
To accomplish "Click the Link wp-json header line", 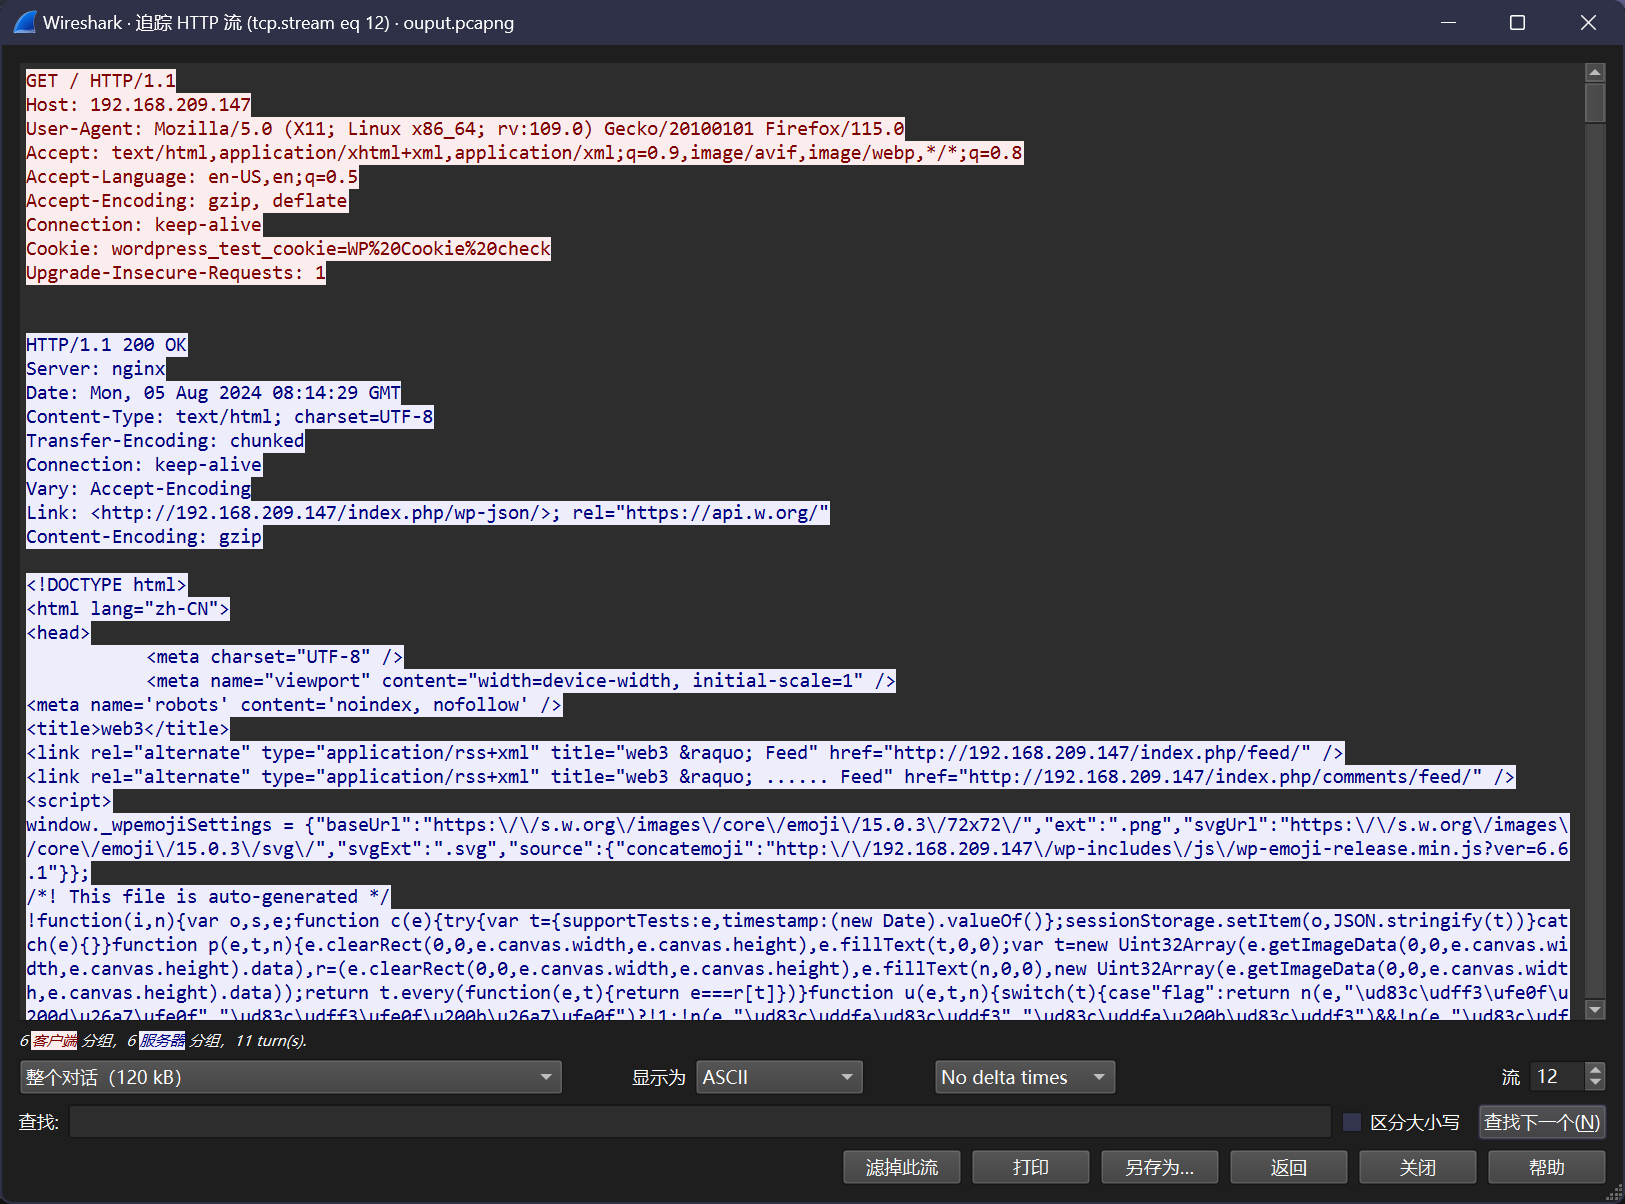I will (428, 513).
